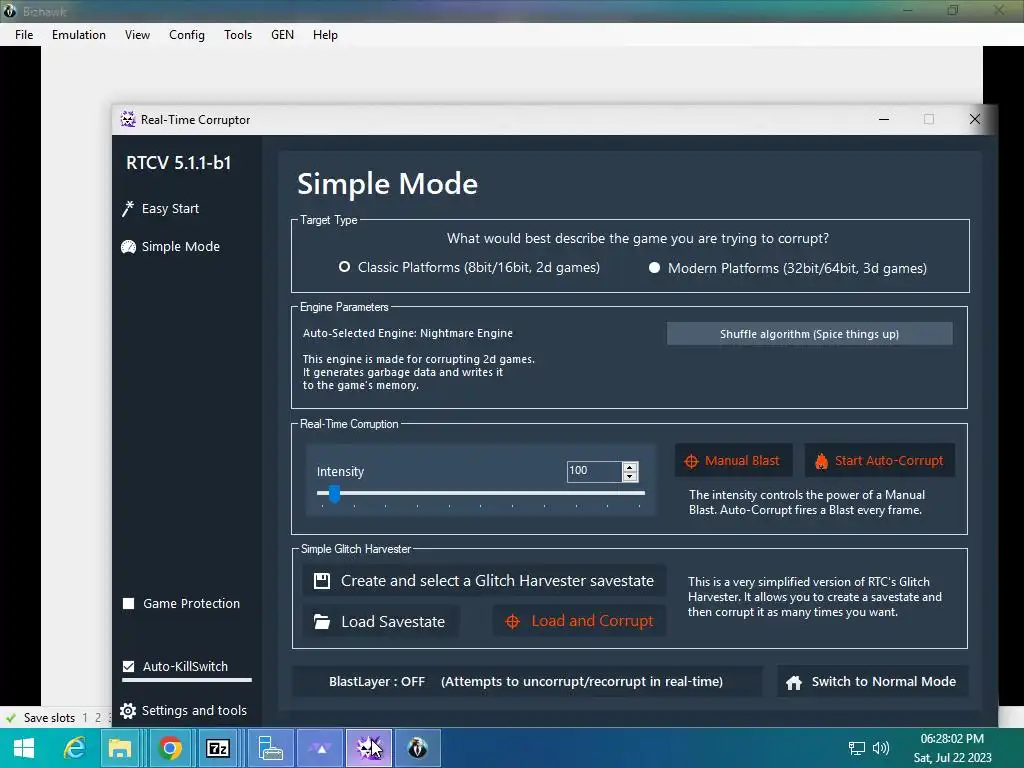Enable the Game Protection checkbox

tap(129, 603)
